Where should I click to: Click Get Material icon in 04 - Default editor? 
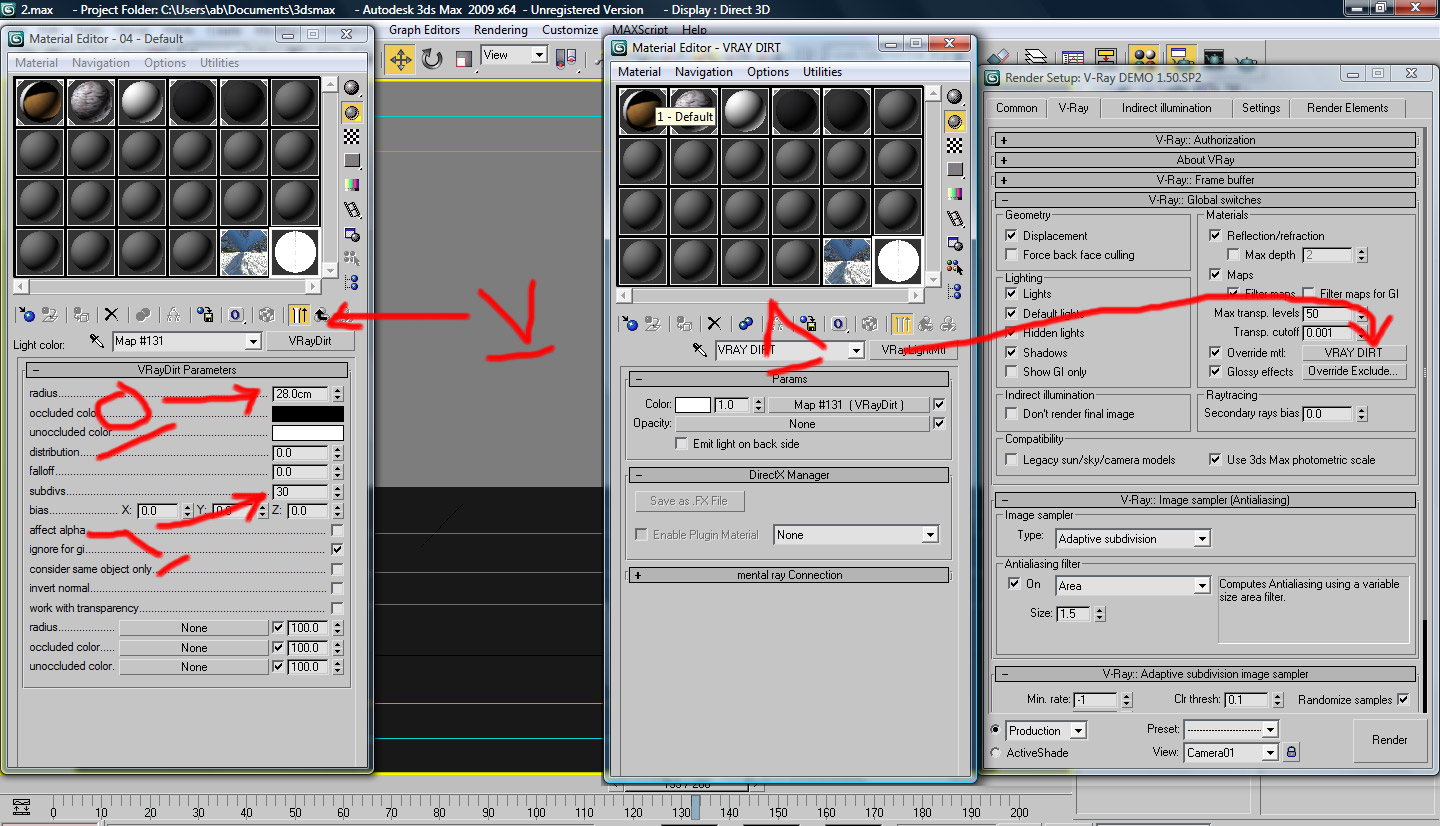pyautogui.click(x=26, y=315)
